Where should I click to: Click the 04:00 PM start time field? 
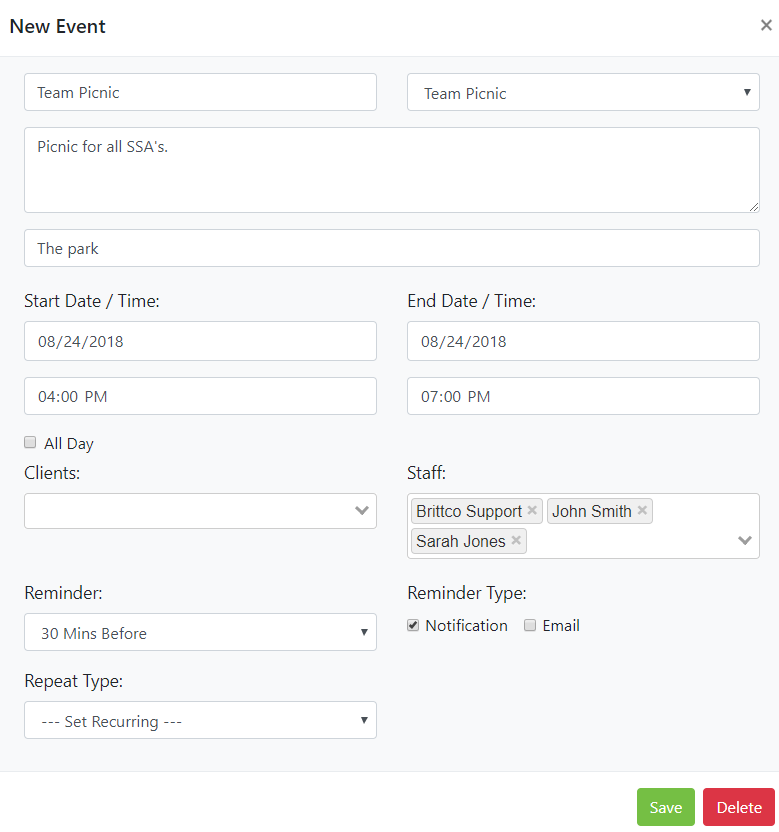point(200,397)
